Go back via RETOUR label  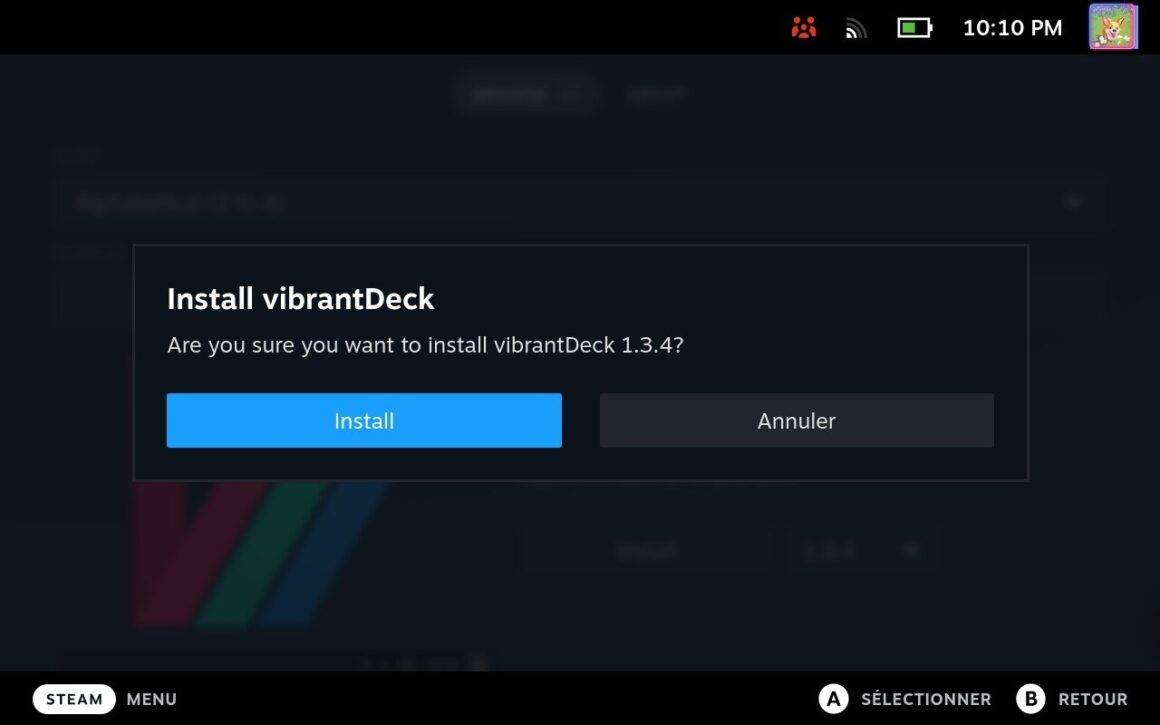[1093, 699]
